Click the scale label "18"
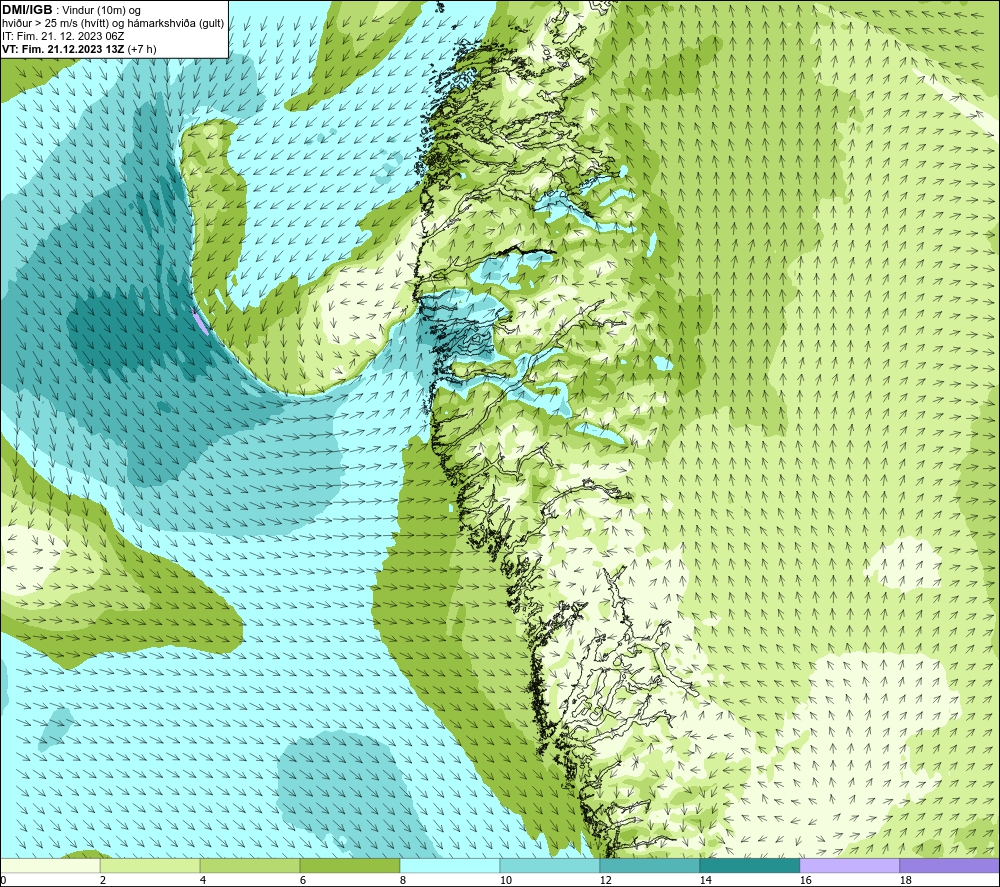 click(906, 881)
